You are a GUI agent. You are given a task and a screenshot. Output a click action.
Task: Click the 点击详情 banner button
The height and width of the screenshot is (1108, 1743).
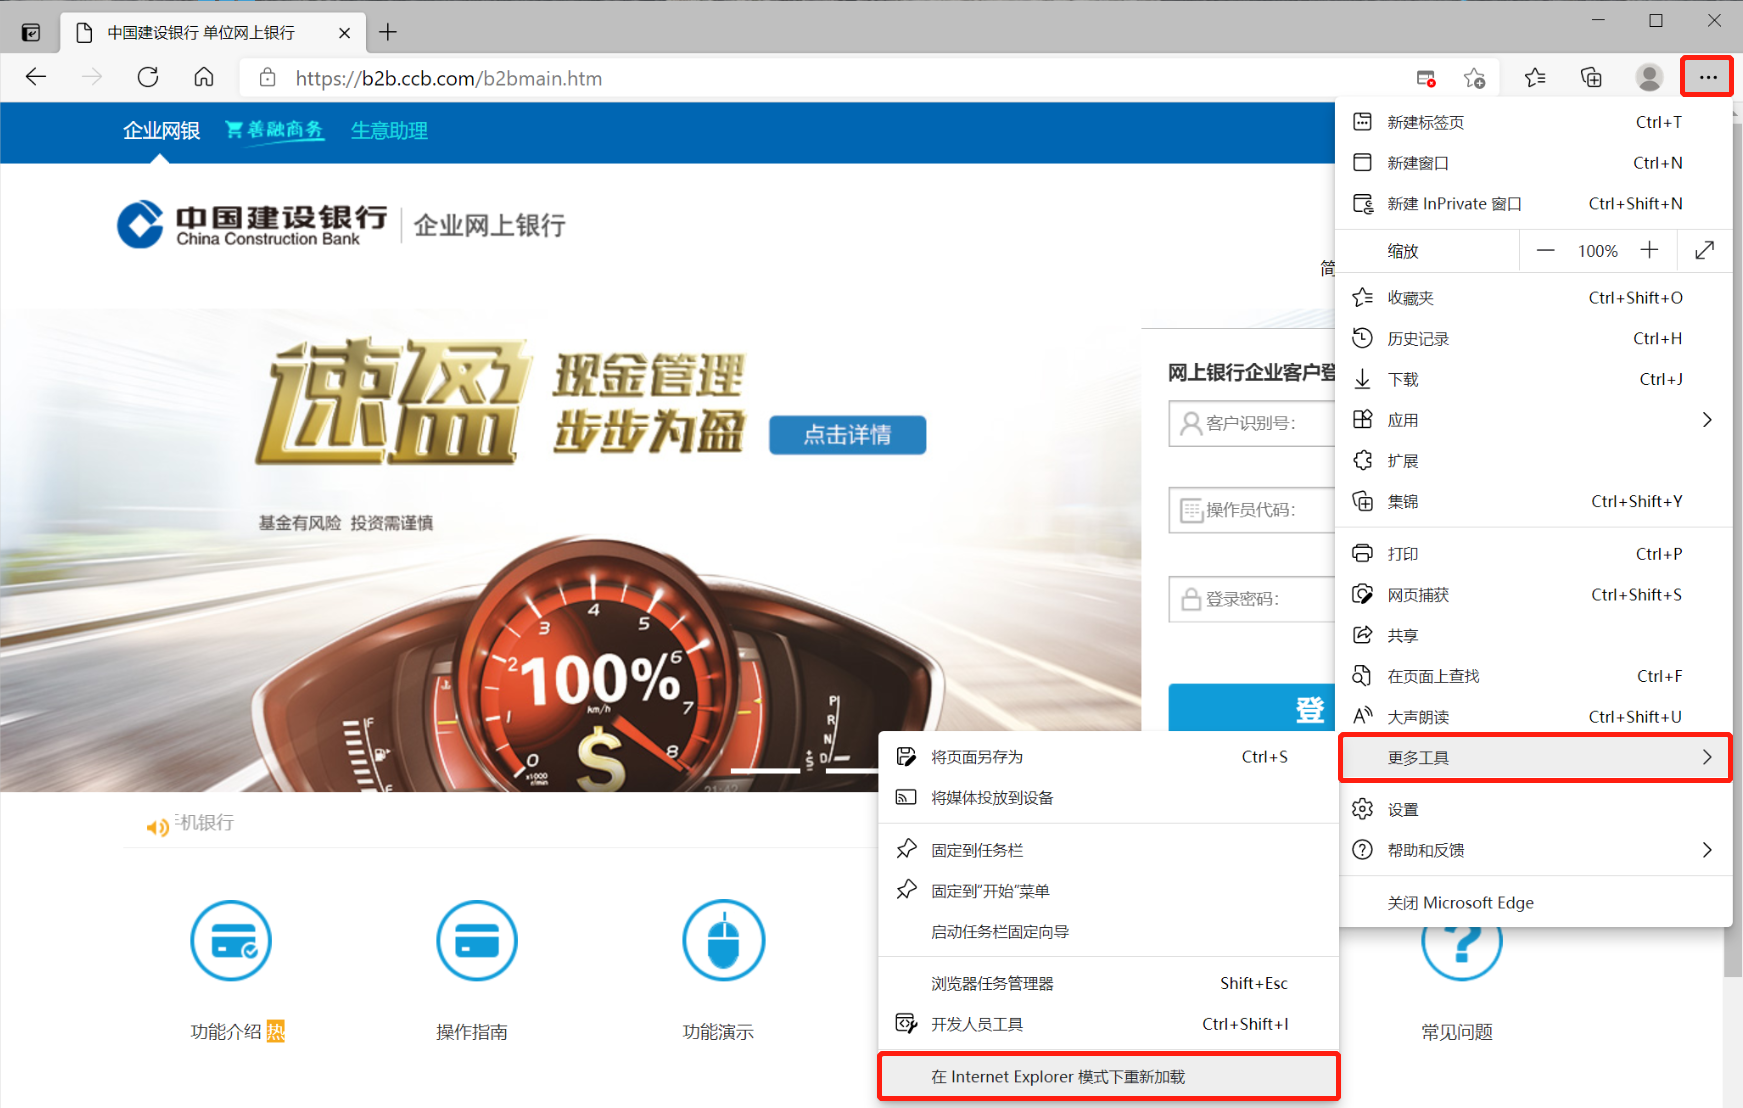pos(847,435)
